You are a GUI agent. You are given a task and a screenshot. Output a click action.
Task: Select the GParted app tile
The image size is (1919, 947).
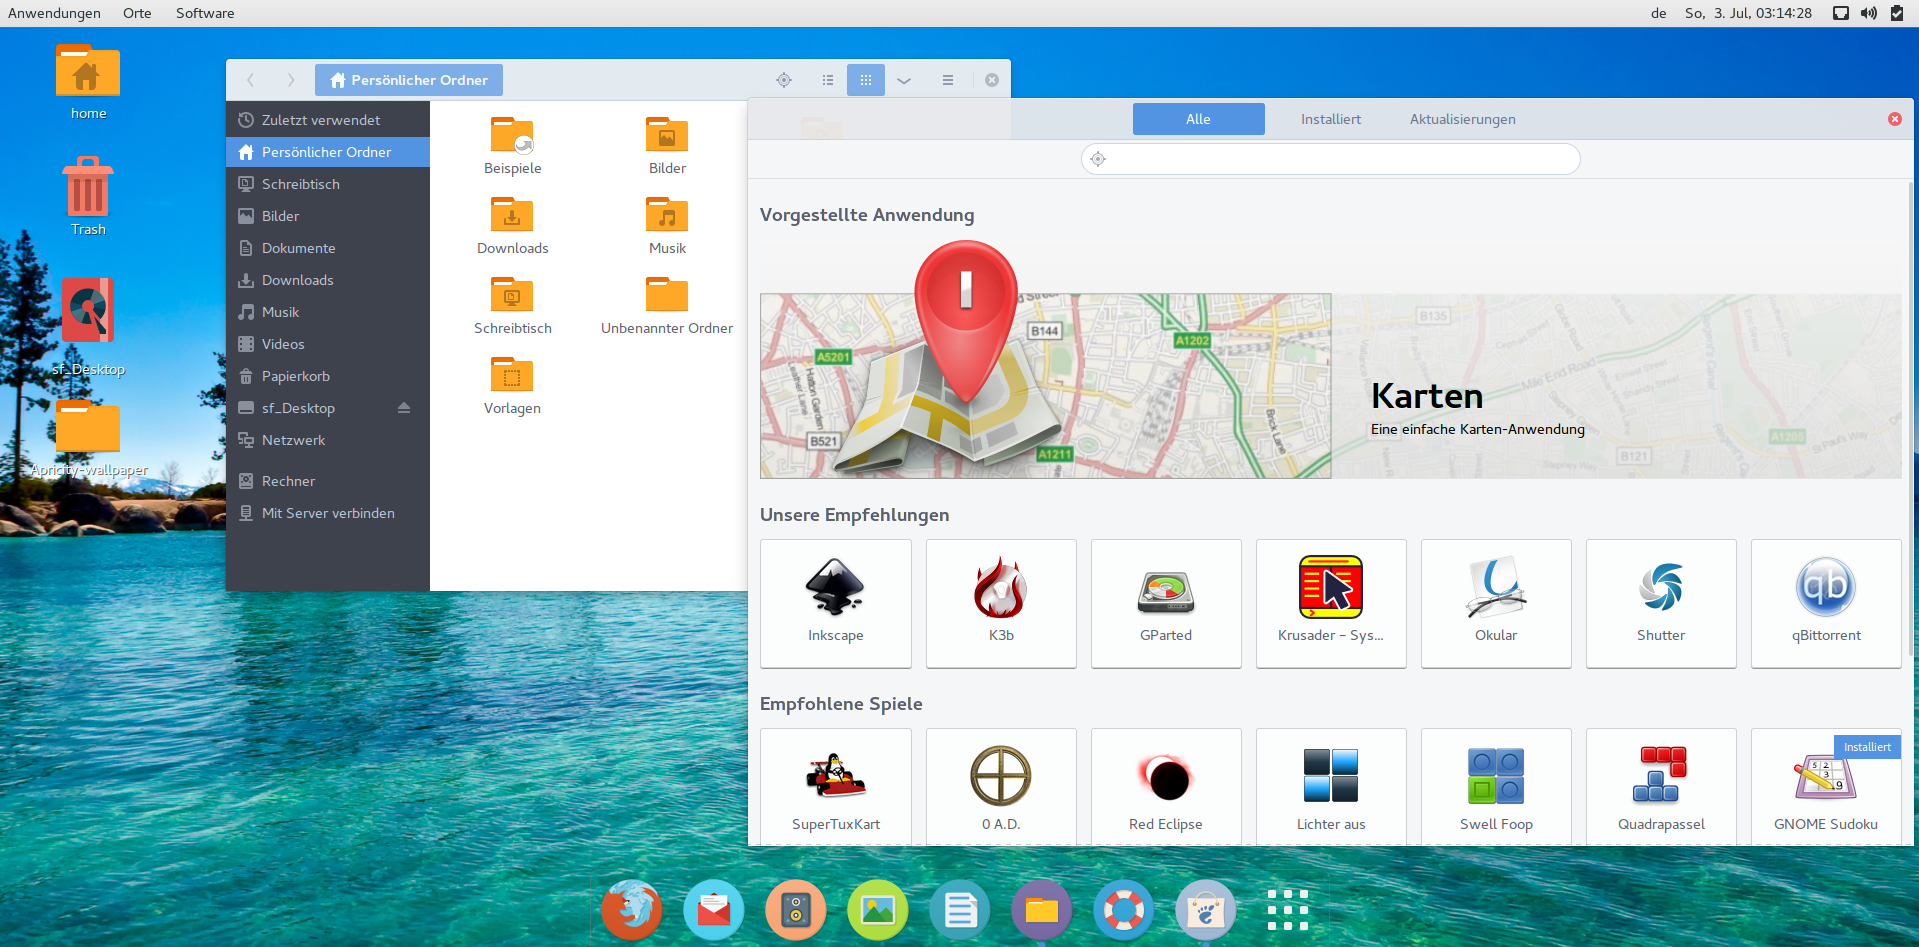tap(1166, 603)
